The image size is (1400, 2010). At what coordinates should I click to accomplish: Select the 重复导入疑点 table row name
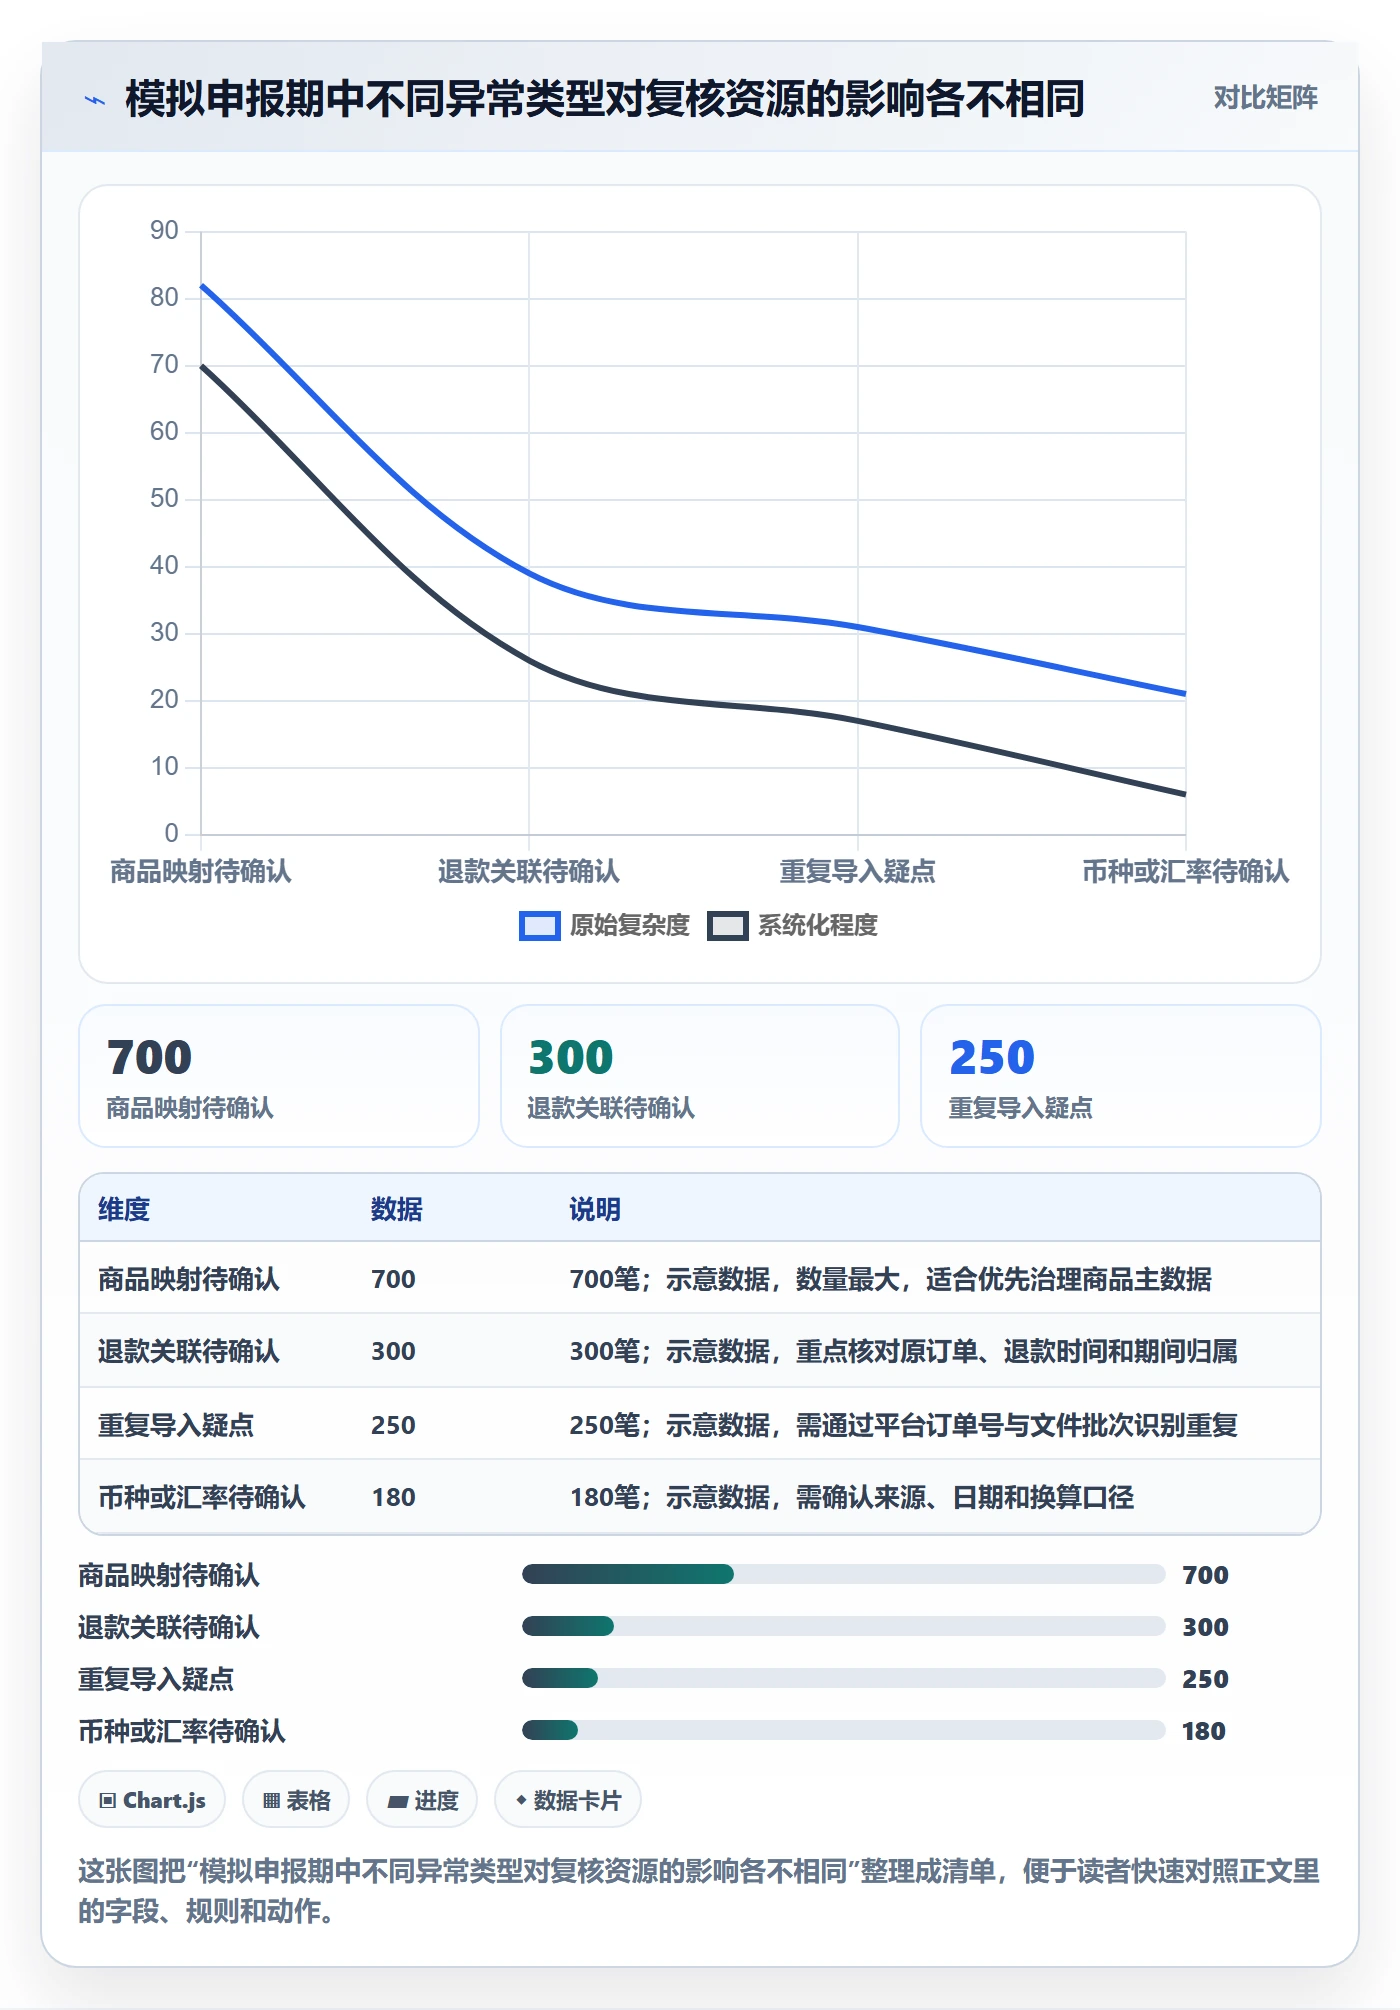(176, 1425)
